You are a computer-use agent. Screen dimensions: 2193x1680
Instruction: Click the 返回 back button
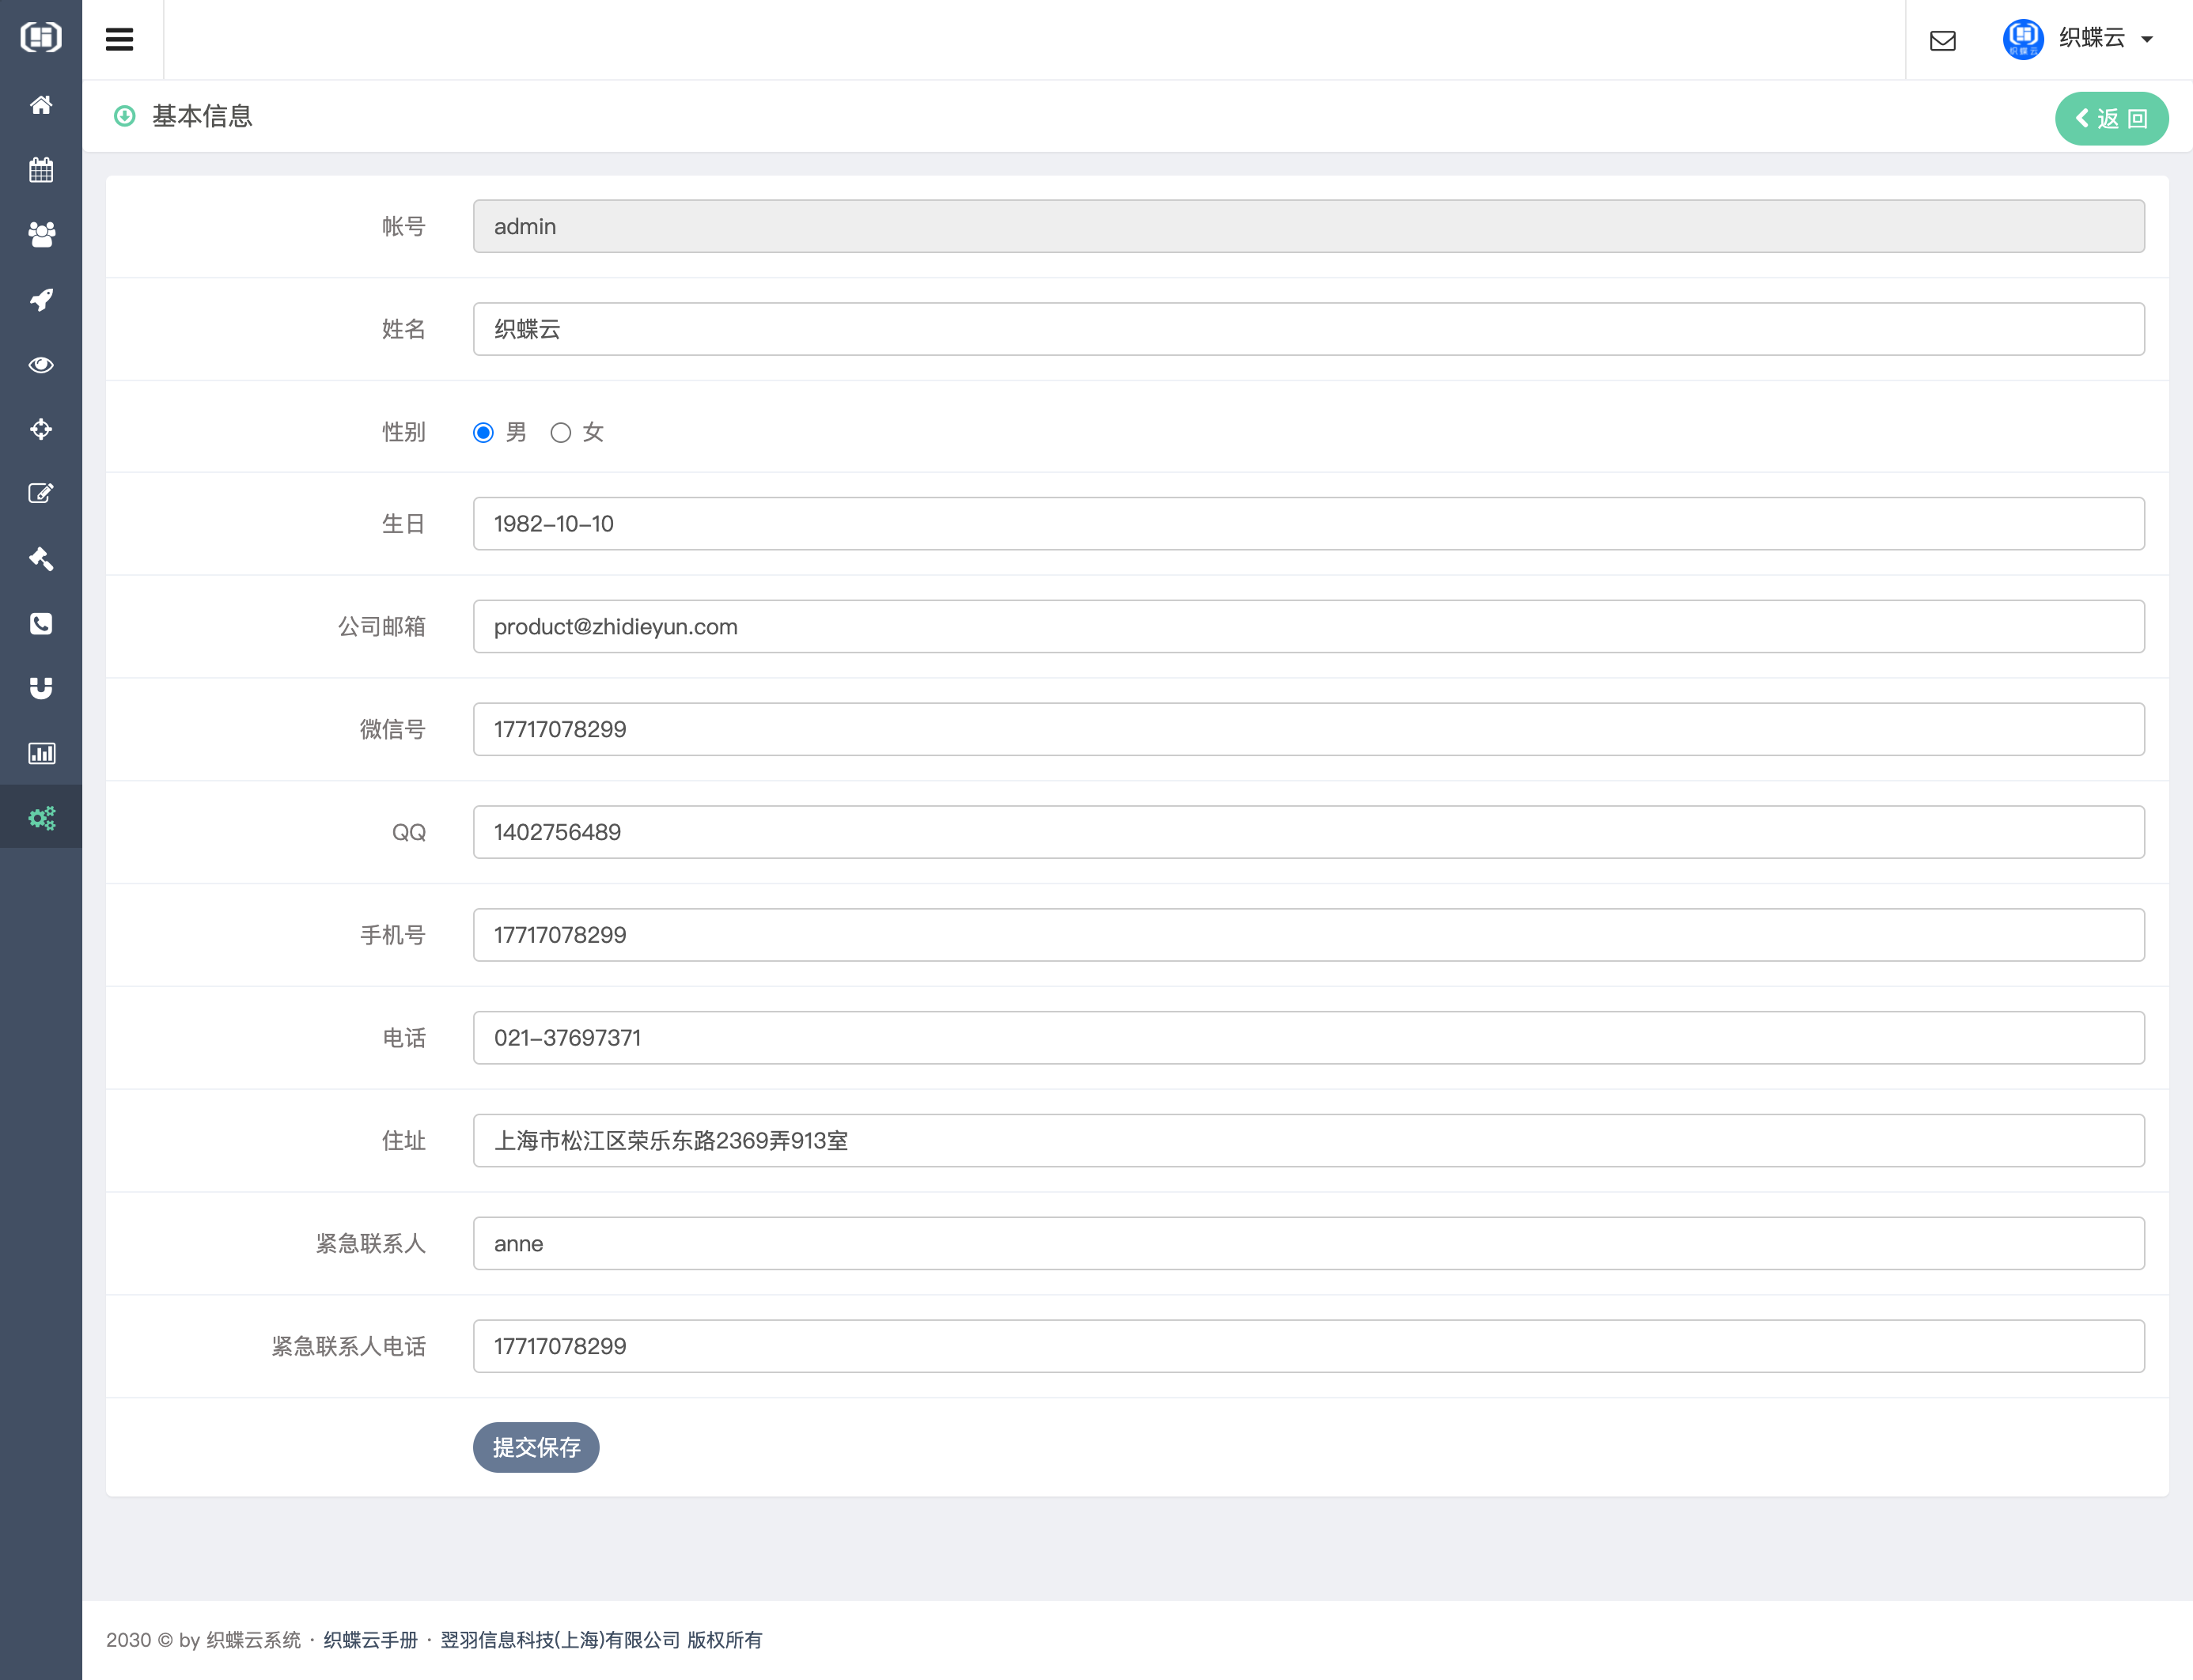(2111, 118)
